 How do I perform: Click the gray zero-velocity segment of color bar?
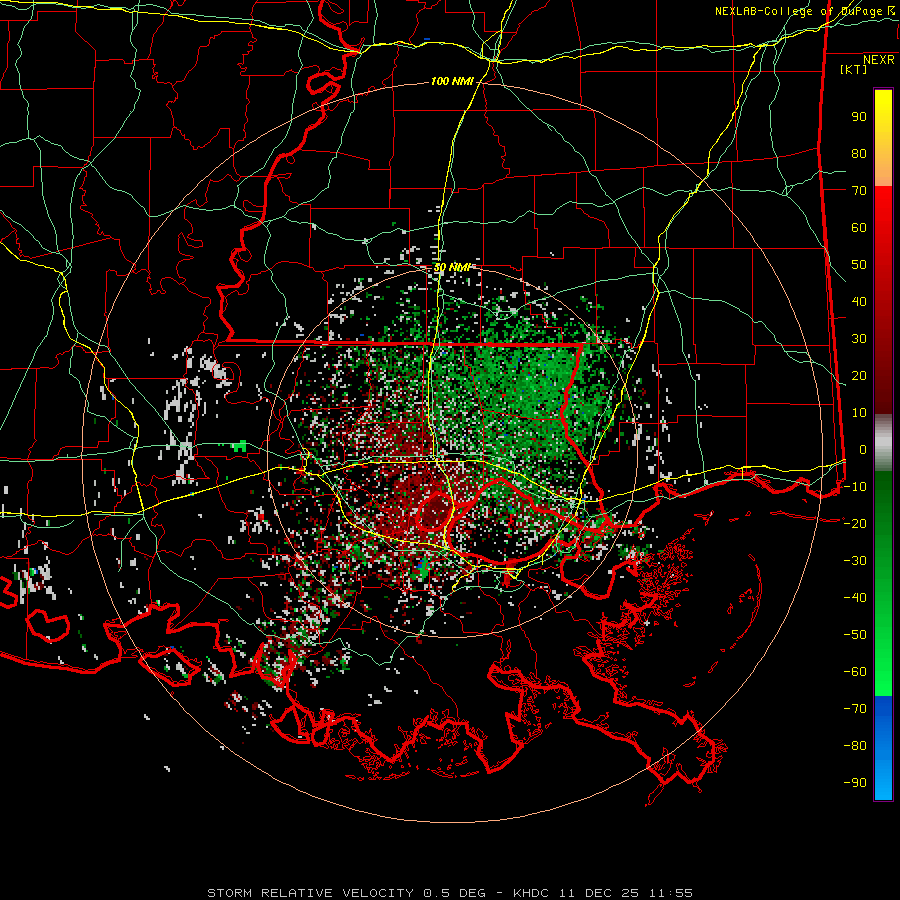883,443
